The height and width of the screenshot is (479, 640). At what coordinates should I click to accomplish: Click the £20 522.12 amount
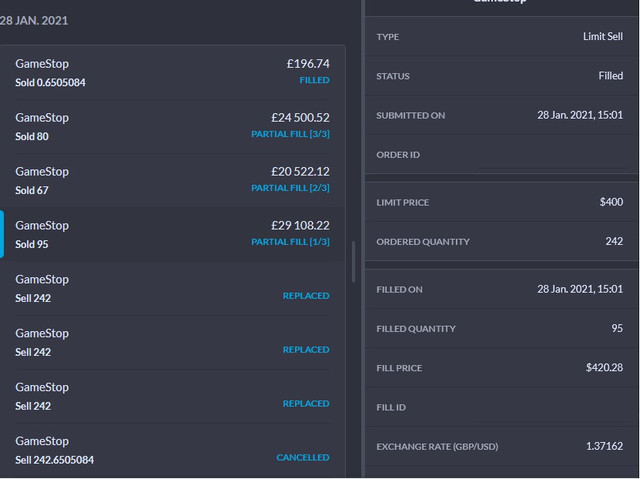[x=300, y=171]
